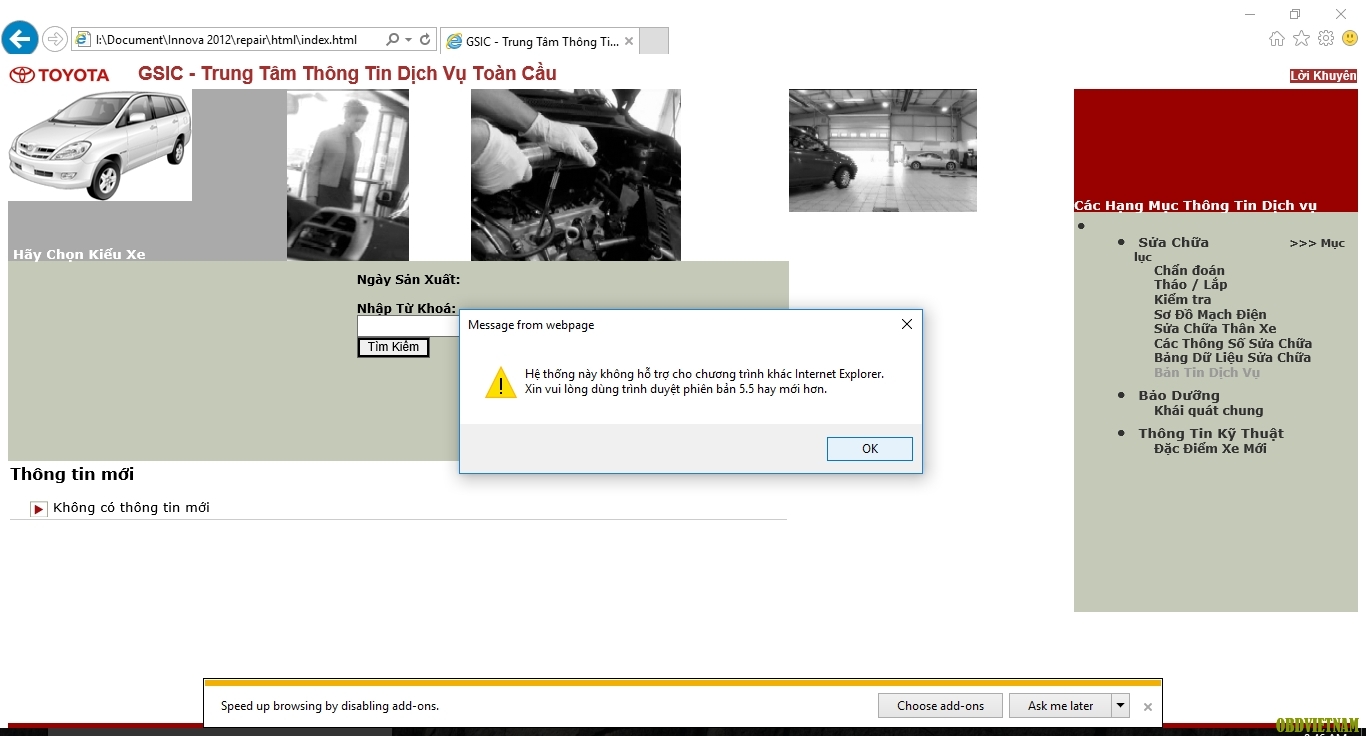The height and width of the screenshot is (736, 1366).
Task: Open Favorites star icon
Action: (1301, 38)
